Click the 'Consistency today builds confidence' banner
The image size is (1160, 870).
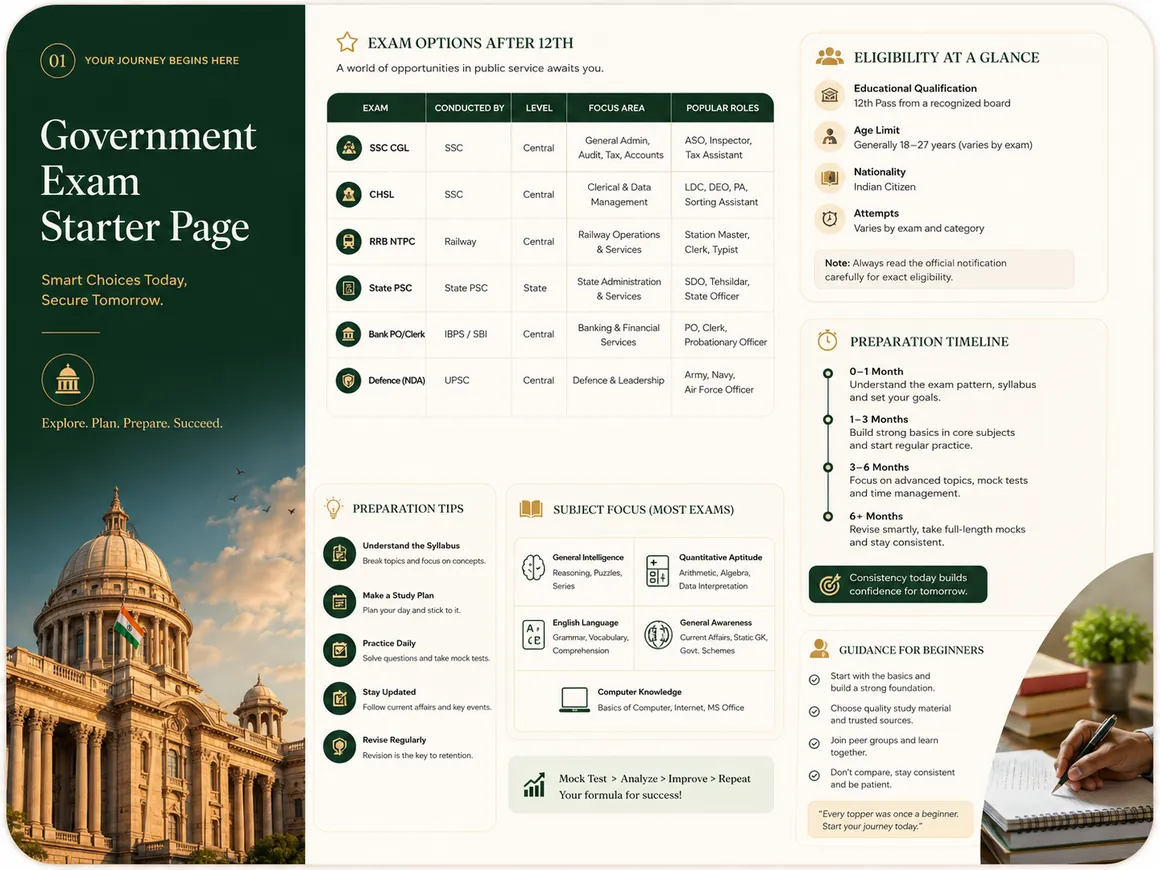898,584
